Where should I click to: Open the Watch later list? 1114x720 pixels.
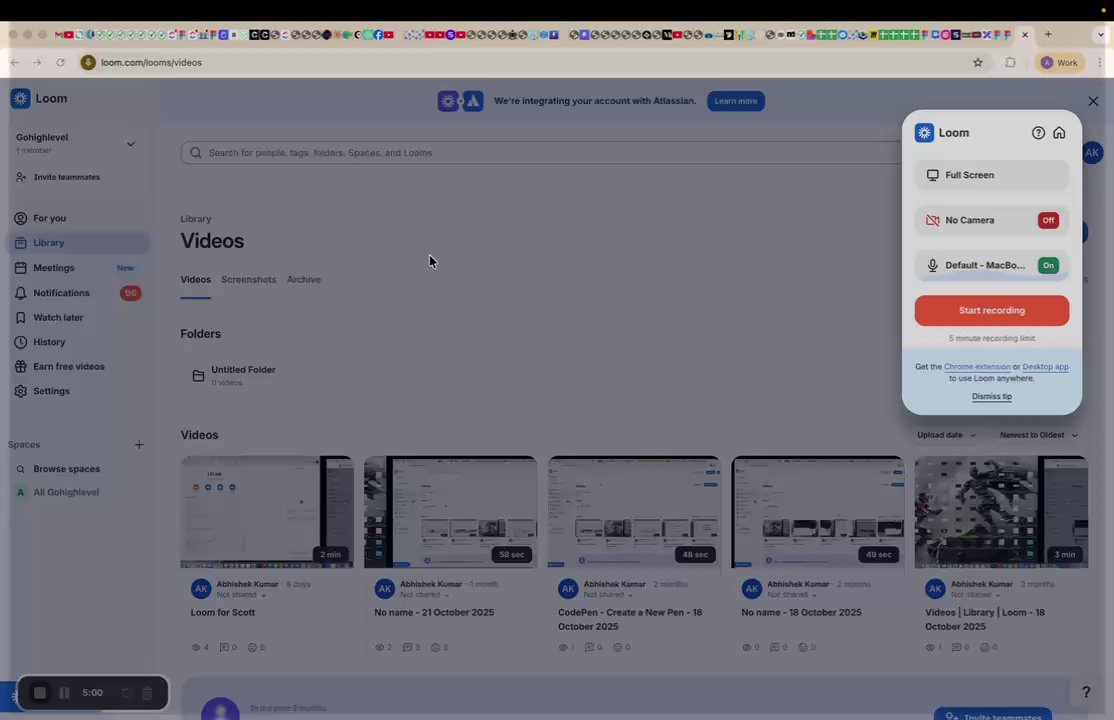point(58,318)
